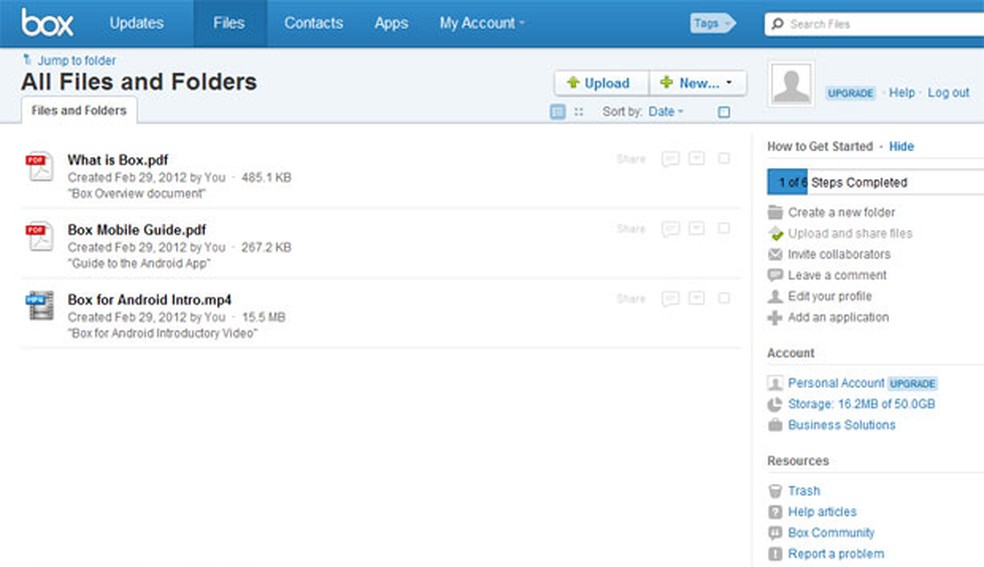Open the New... dropdown button
This screenshot has height=567, width=984.
coord(698,83)
